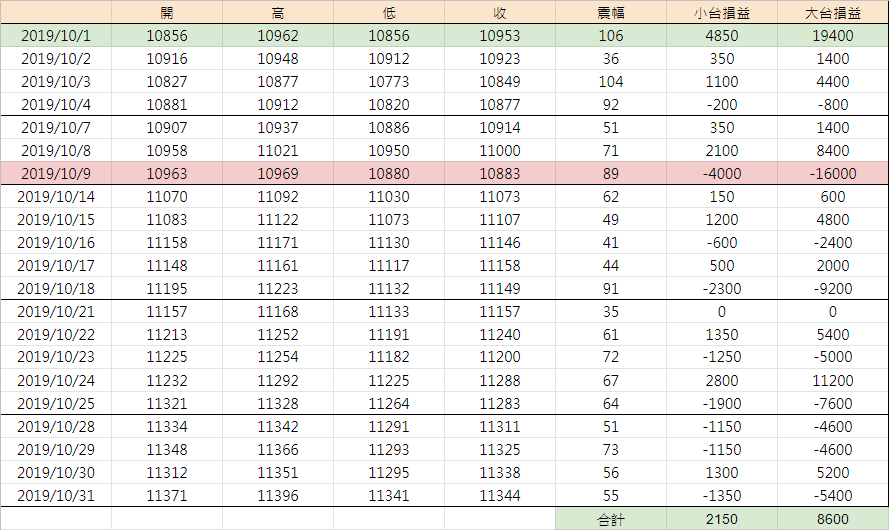
Task: Select the 大台損益 column header
Action: pos(833,12)
